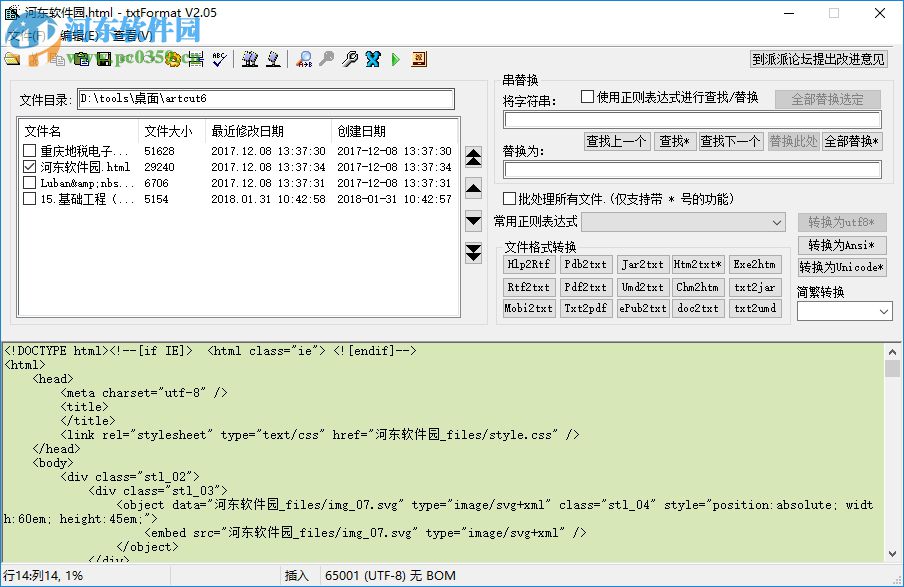Open the 编辑(E) menu
This screenshot has width=904, height=587.
(79, 35)
